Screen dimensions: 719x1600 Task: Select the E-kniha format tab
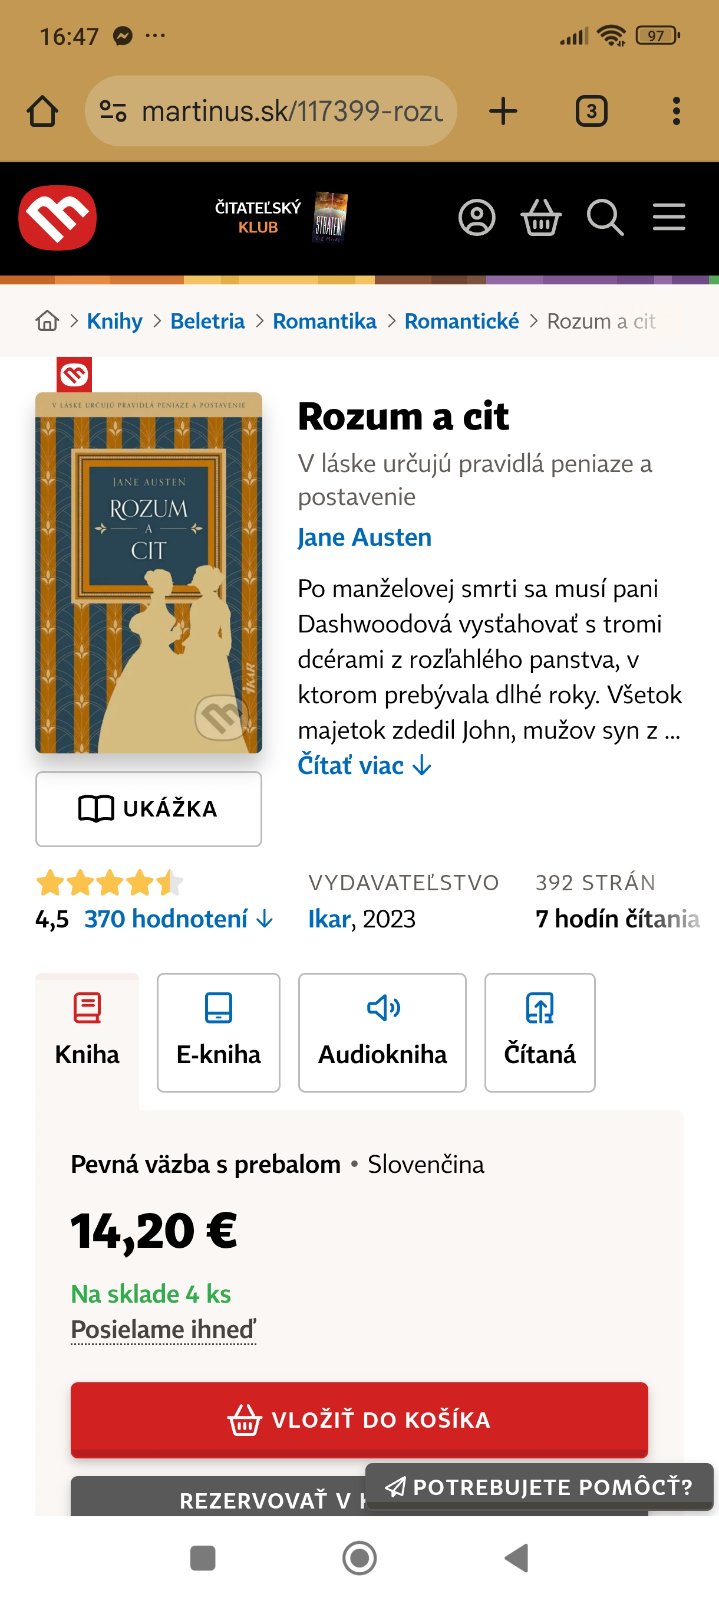point(218,1032)
